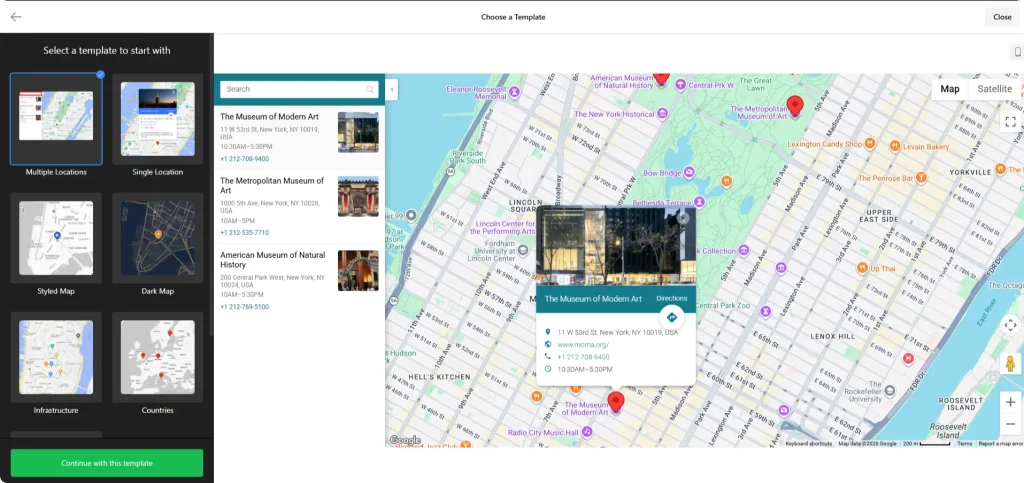The width and height of the screenshot is (1024, 483).
Task: Click Fordham University at Lincoln Center pin
Action: pos(522,250)
